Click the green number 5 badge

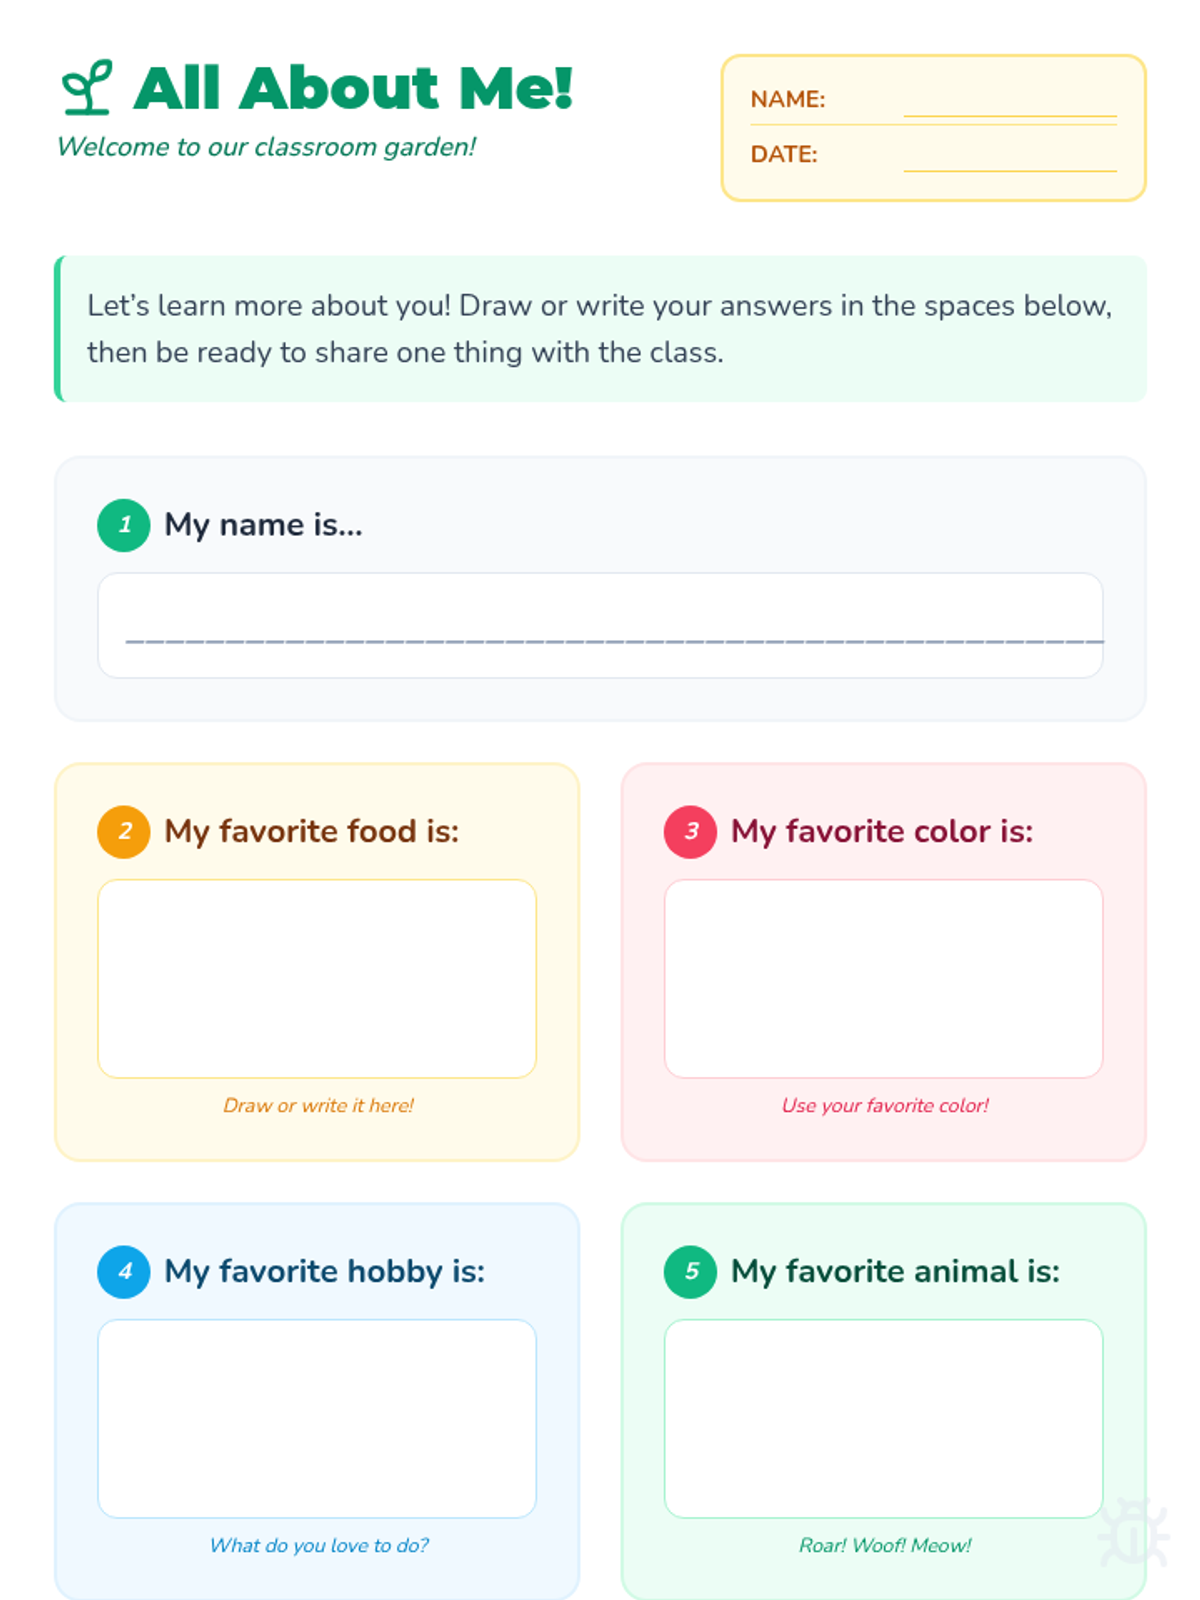(x=691, y=1272)
